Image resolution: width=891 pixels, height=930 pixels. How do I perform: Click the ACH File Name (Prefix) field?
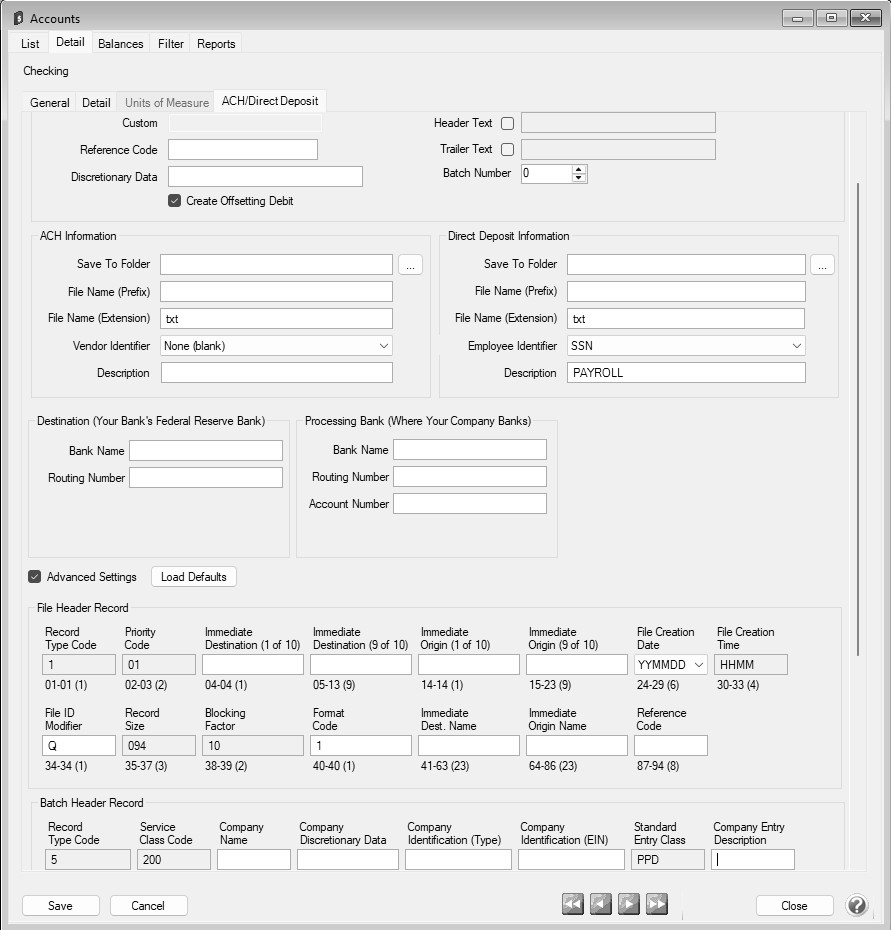[276, 292]
